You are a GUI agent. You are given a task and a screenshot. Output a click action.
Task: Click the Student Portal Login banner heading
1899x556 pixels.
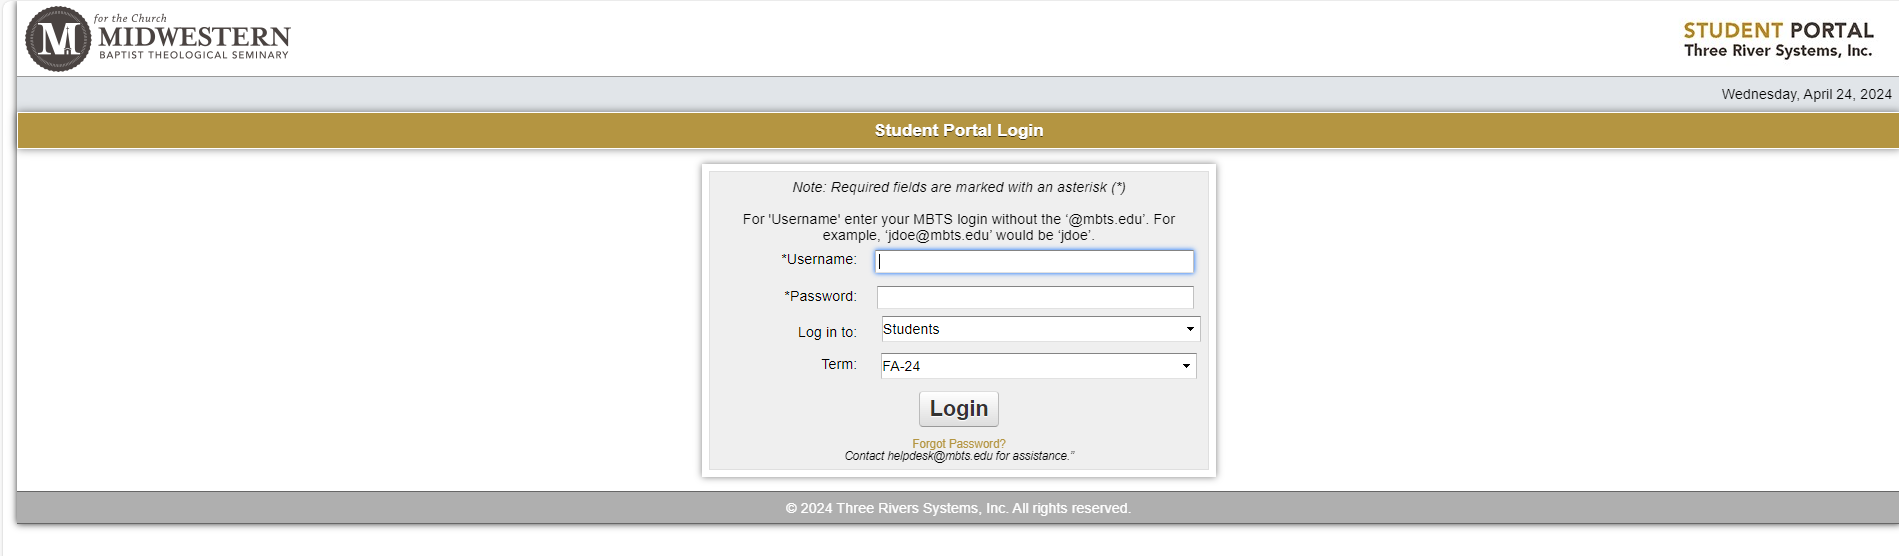click(x=958, y=130)
